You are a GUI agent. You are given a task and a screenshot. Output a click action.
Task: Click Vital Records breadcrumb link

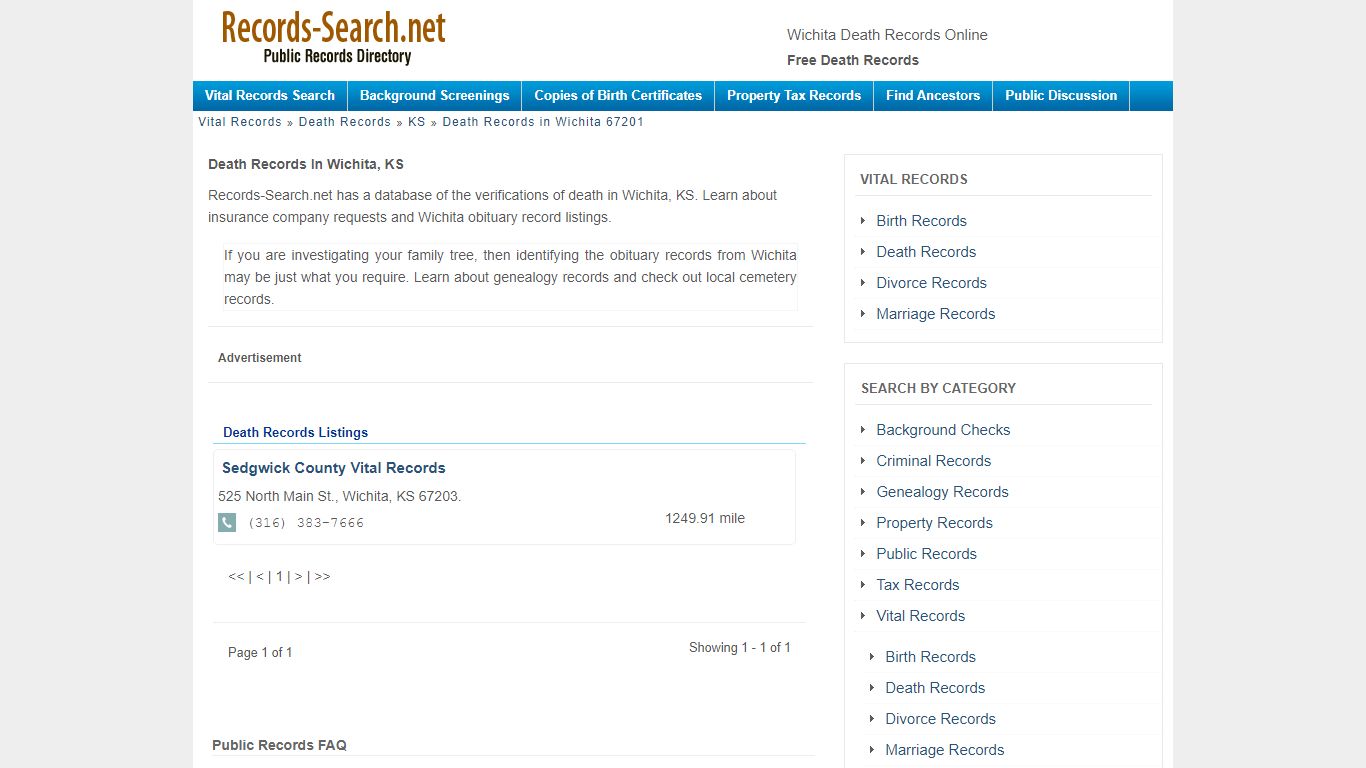coord(240,122)
